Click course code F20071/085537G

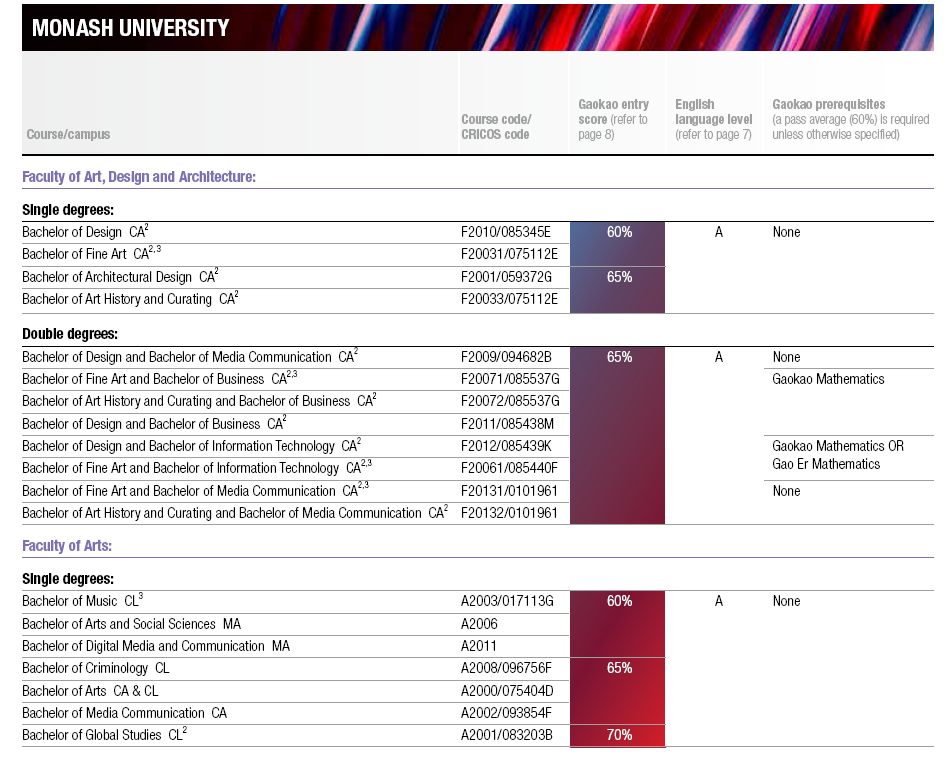pyautogui.click(x=510, y=379)
